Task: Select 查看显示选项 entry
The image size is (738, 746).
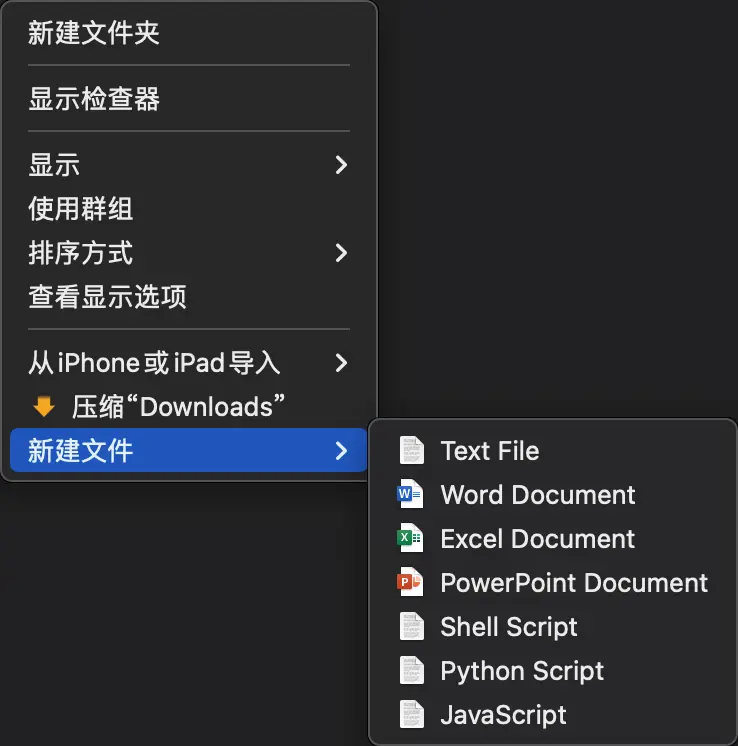Action: 189,296
